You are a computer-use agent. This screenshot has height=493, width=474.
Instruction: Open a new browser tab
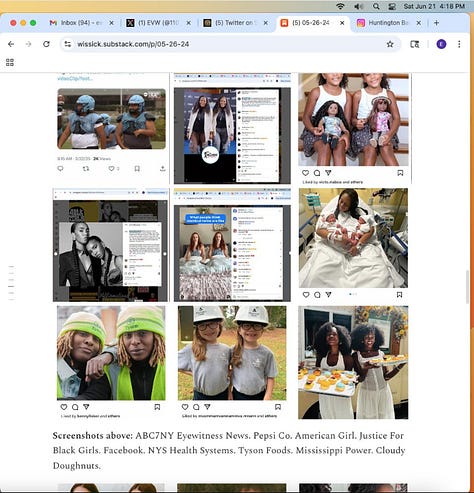436,23
